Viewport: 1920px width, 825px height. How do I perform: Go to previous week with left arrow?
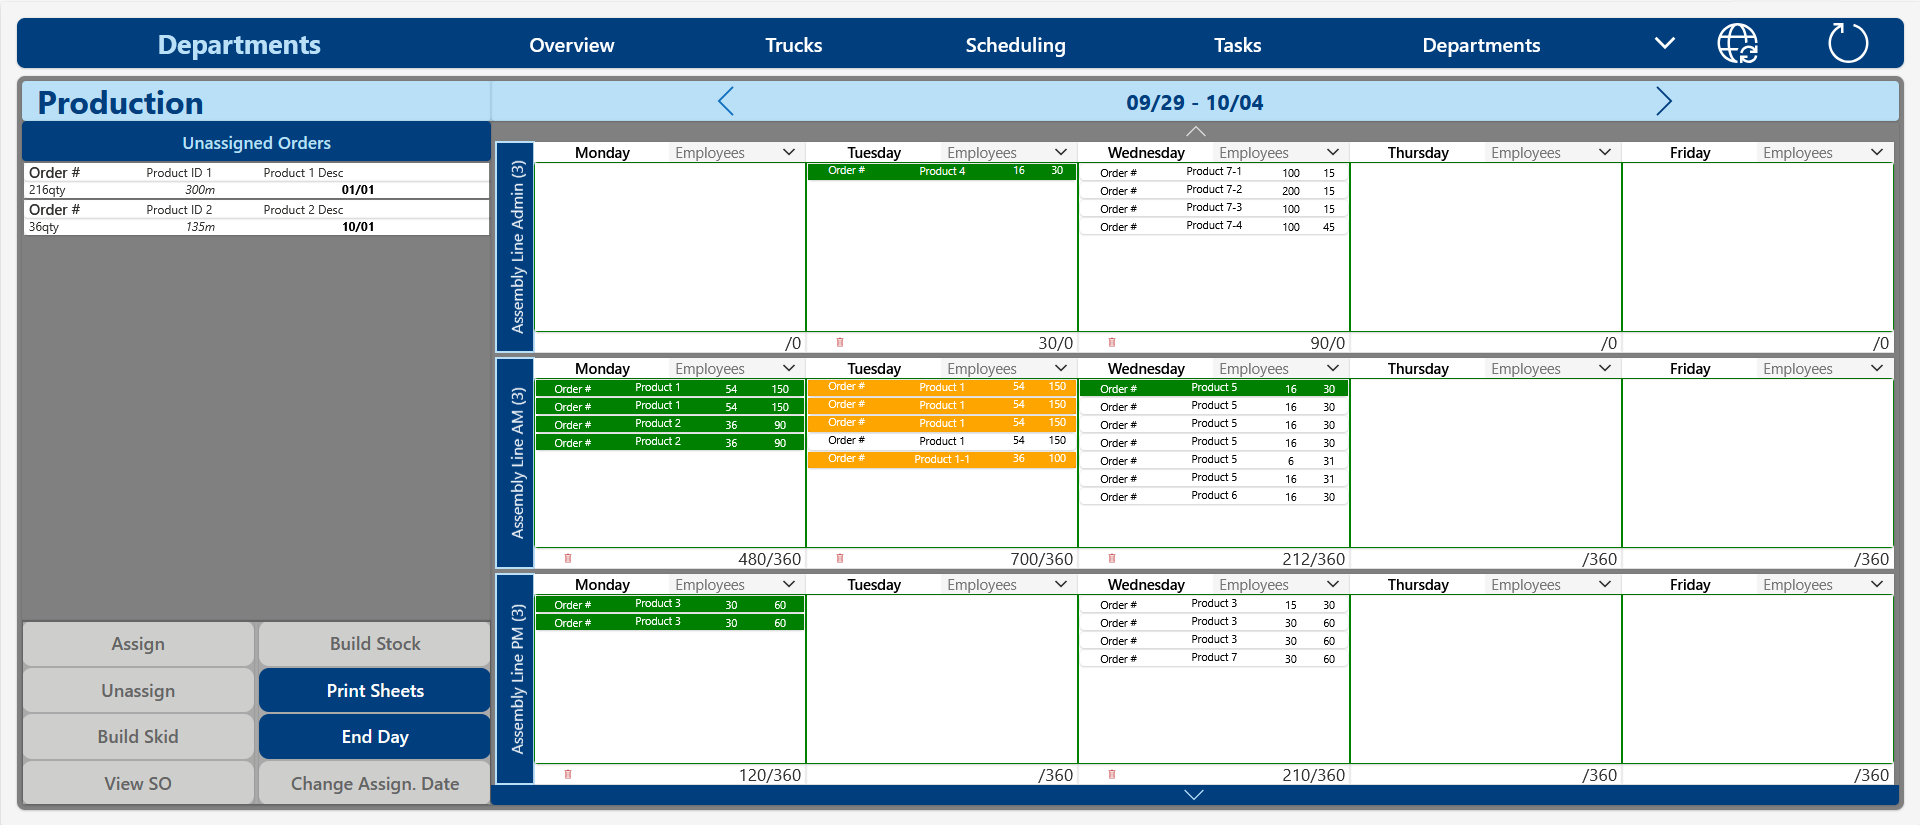726,101
